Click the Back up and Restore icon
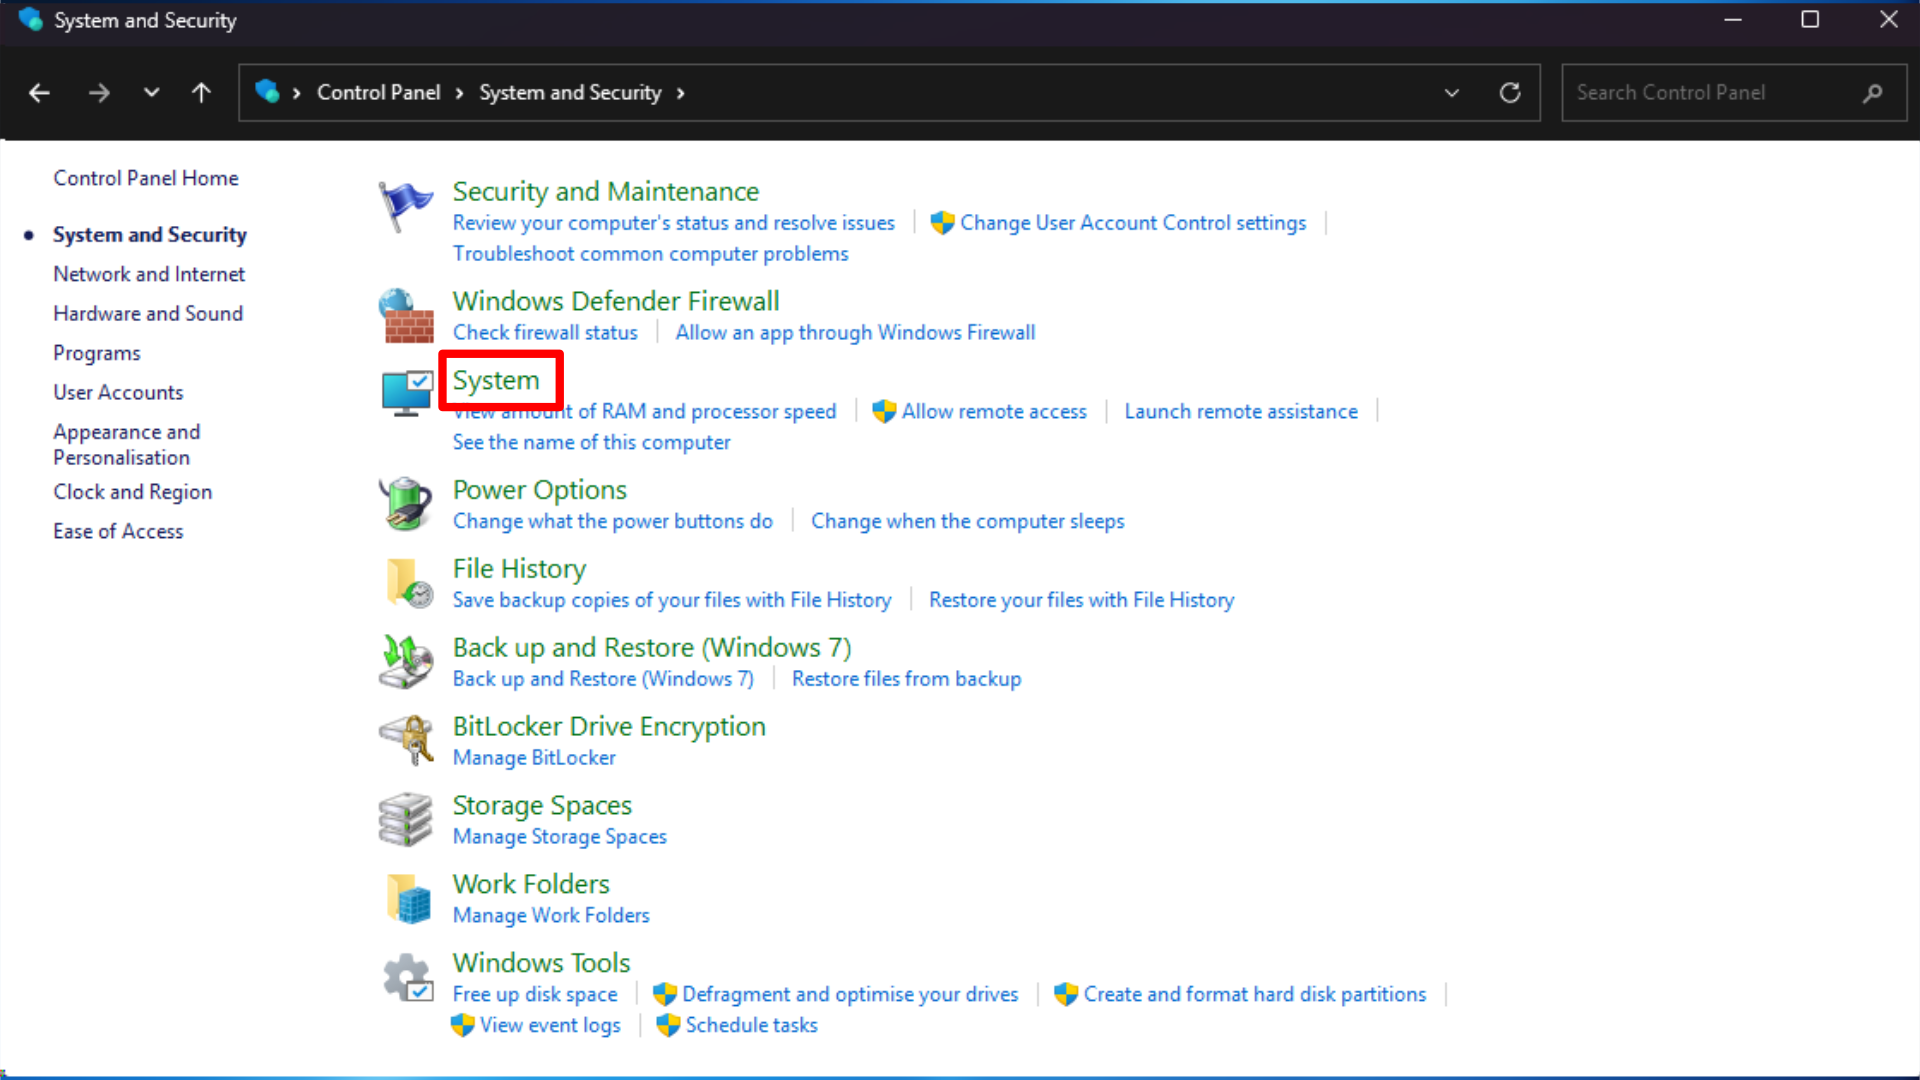 (405, 662)
